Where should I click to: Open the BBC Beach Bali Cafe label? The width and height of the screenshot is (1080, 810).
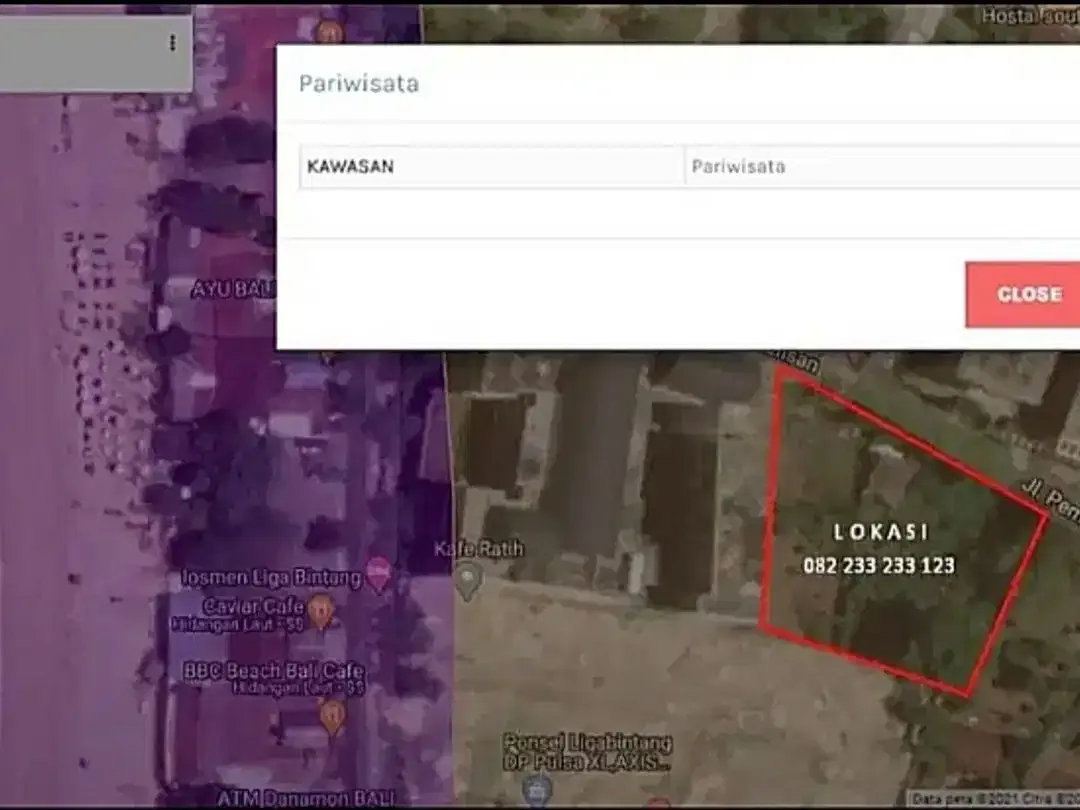click(x=274, y=670)
